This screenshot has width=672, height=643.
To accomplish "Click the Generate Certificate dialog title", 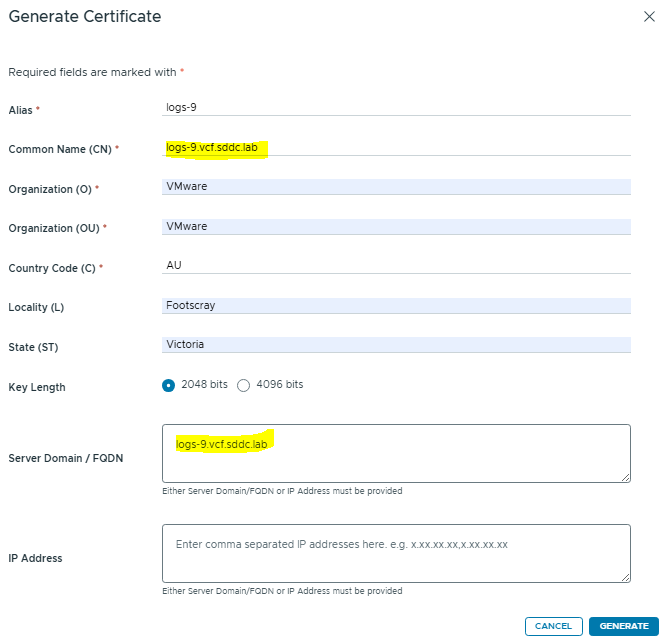I will pos(84,17).
